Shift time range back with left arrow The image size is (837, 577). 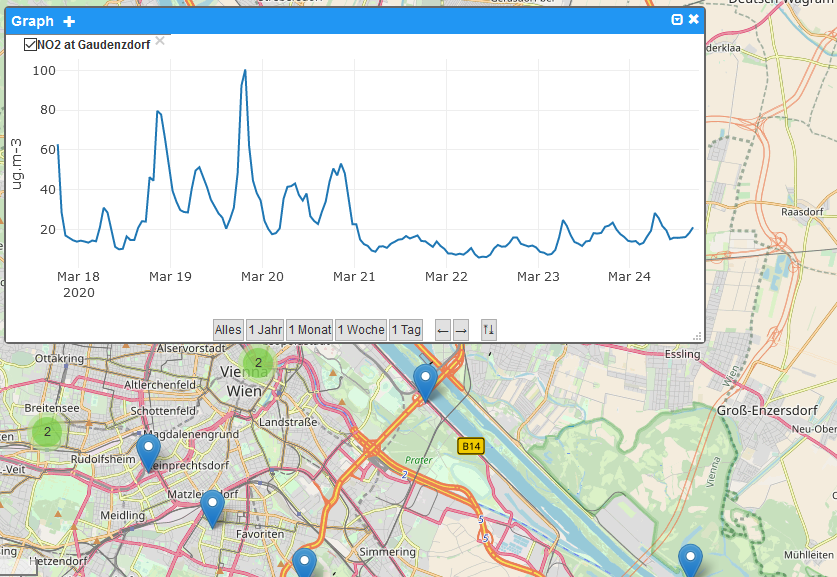pos(443,330)
